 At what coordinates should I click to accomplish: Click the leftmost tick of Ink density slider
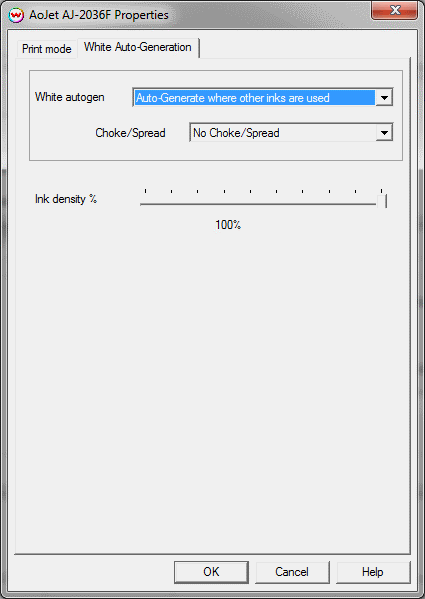[145, 191]
